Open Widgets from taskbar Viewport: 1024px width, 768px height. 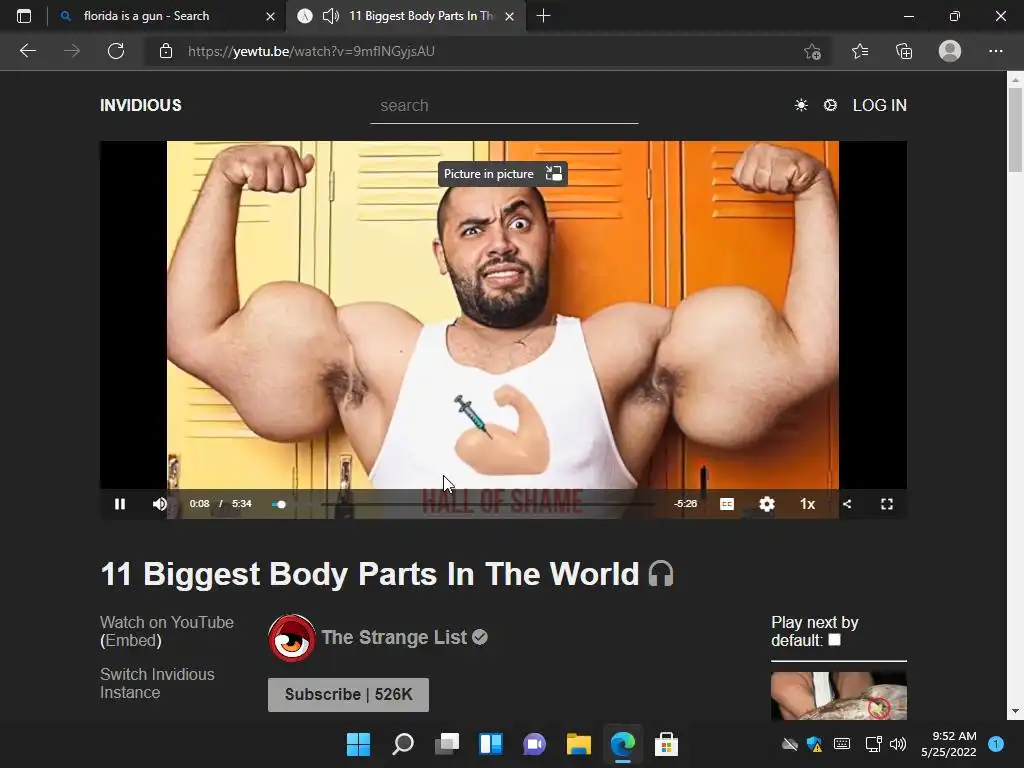pos(491,744)
